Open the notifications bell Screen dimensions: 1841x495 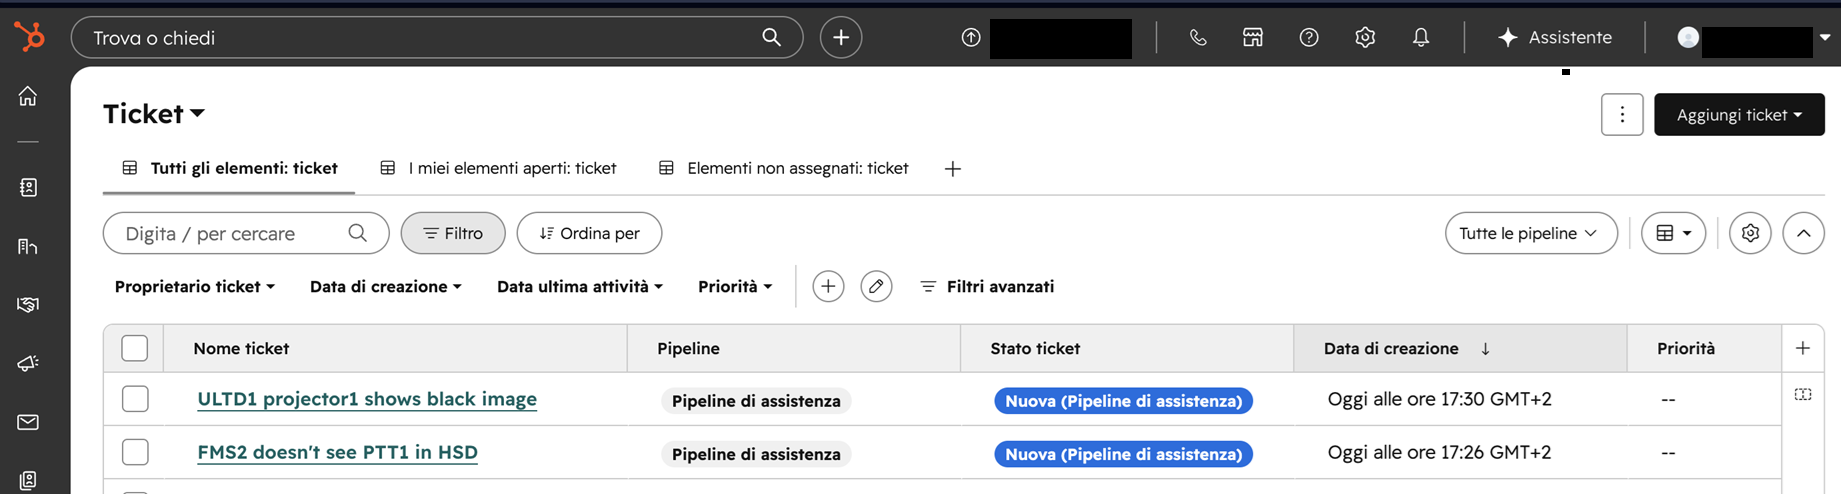1420,37
